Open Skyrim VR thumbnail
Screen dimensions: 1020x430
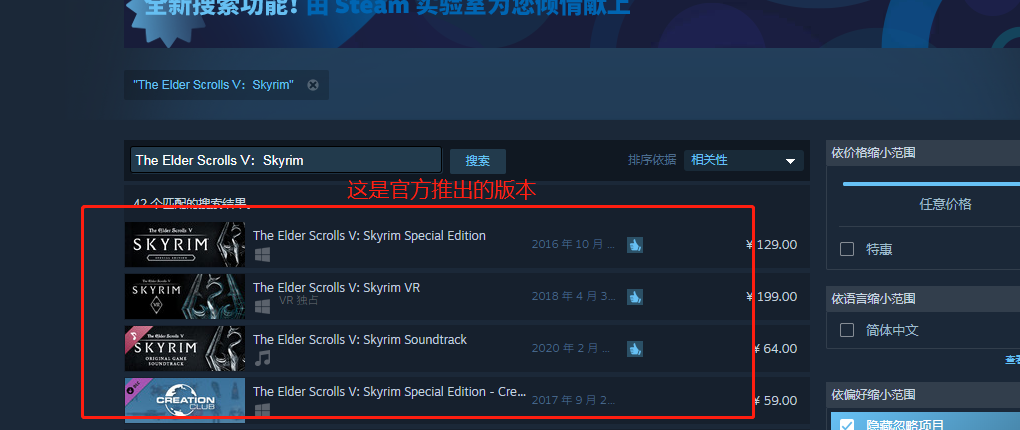coord(185,297)
